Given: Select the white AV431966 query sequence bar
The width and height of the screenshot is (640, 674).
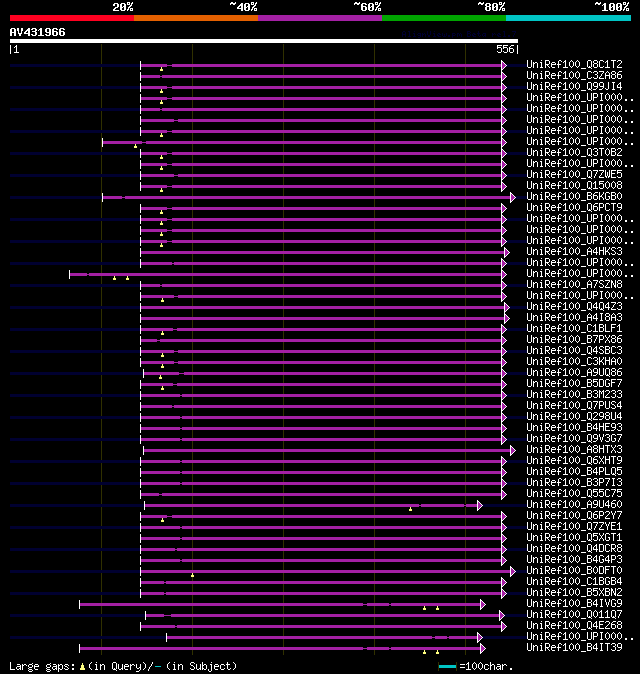Looking at the screenshot, I should 264,41.
